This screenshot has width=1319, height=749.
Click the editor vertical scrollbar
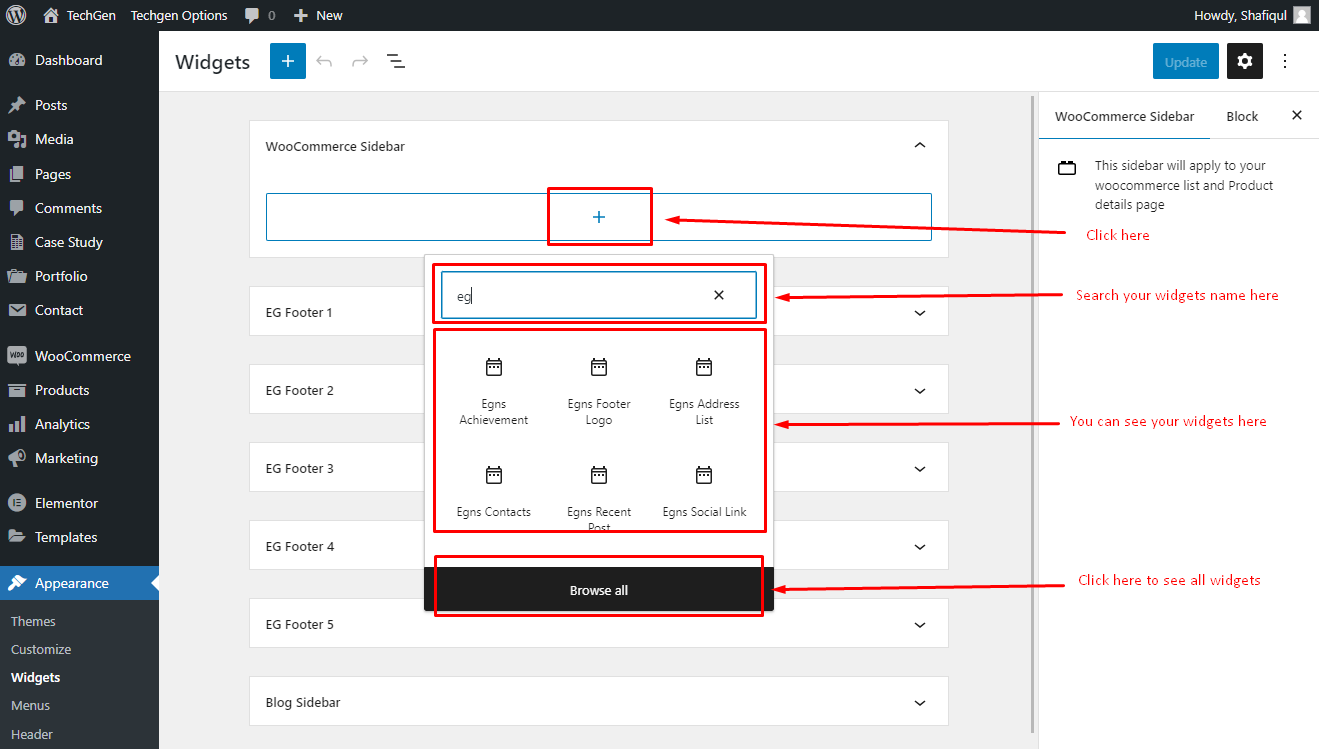click(x=1033, y=415)
